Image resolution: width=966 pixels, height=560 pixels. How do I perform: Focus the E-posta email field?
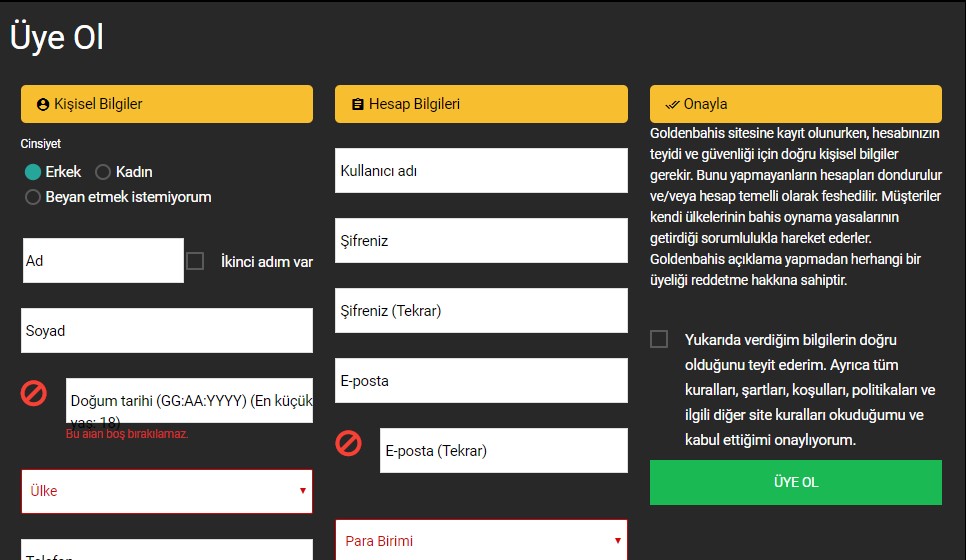coord(481,381)
